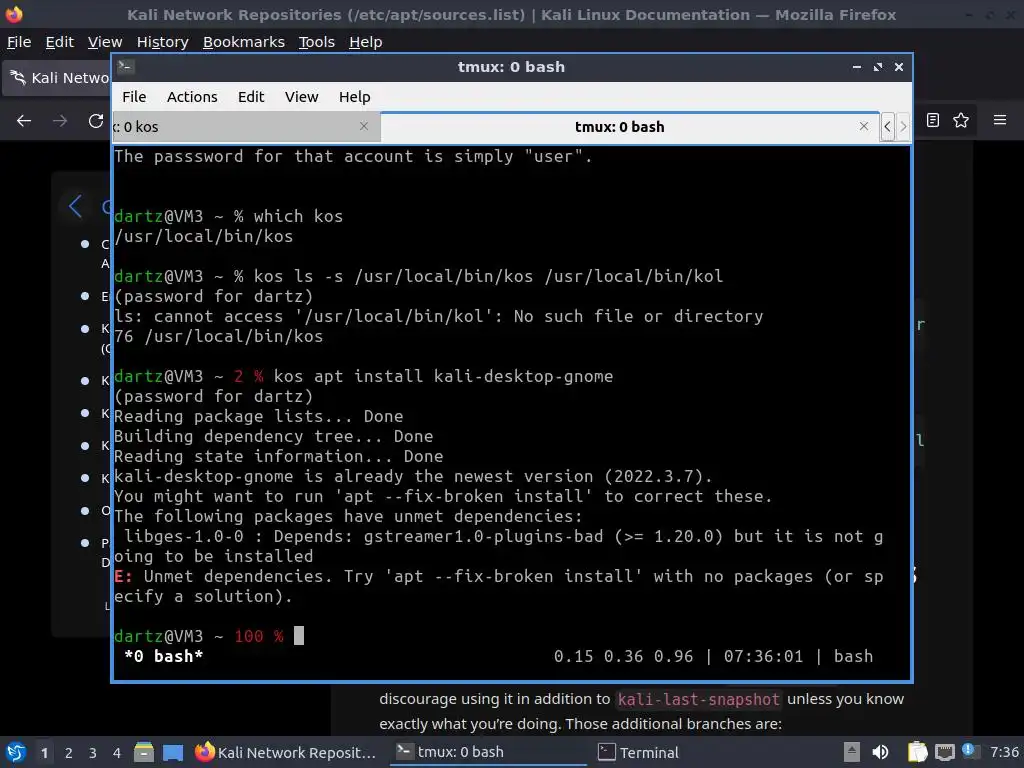The height and width of the screenshot is (768, 1024).
Task: Open Firefox View menu
Action: [x=105, y=42]
